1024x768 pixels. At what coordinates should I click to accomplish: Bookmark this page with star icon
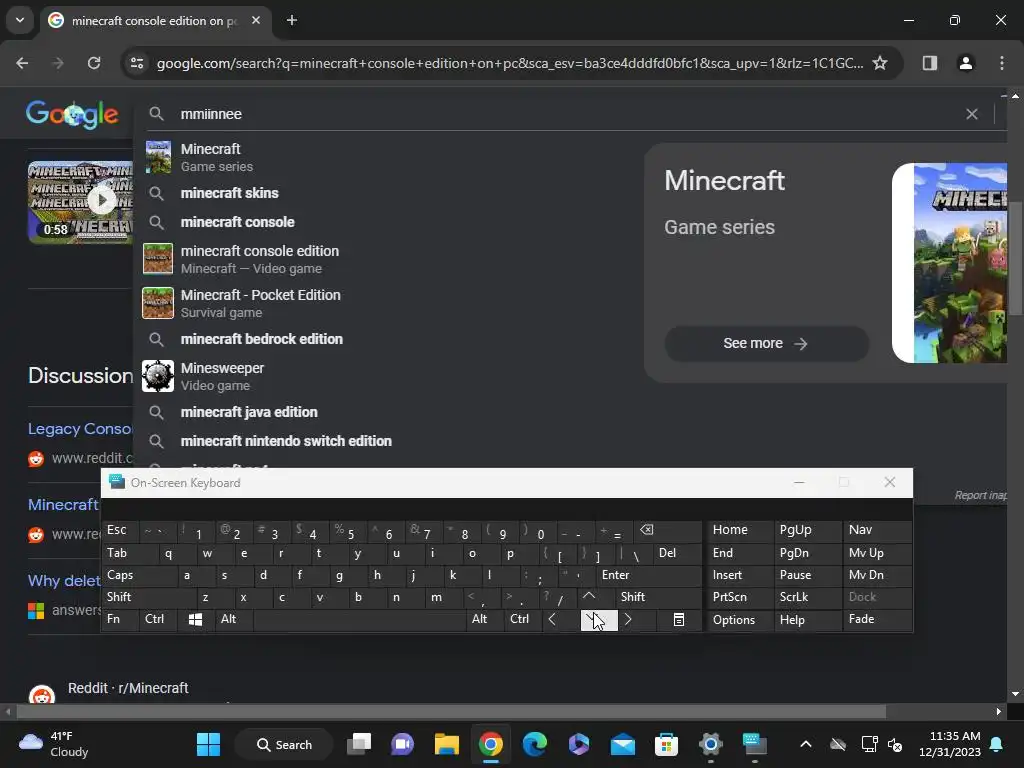pyautogui.click(x=880, y=63)
